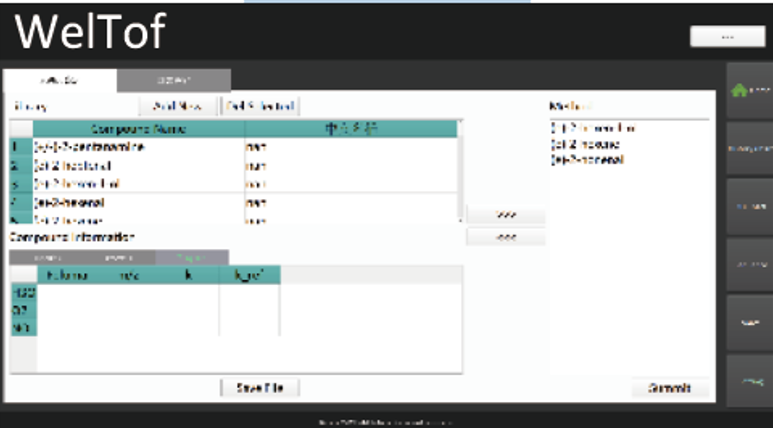Click the fifth sidebar button
Image resolution: width=773 pixels, height=428 pixels.
[749, 322]
